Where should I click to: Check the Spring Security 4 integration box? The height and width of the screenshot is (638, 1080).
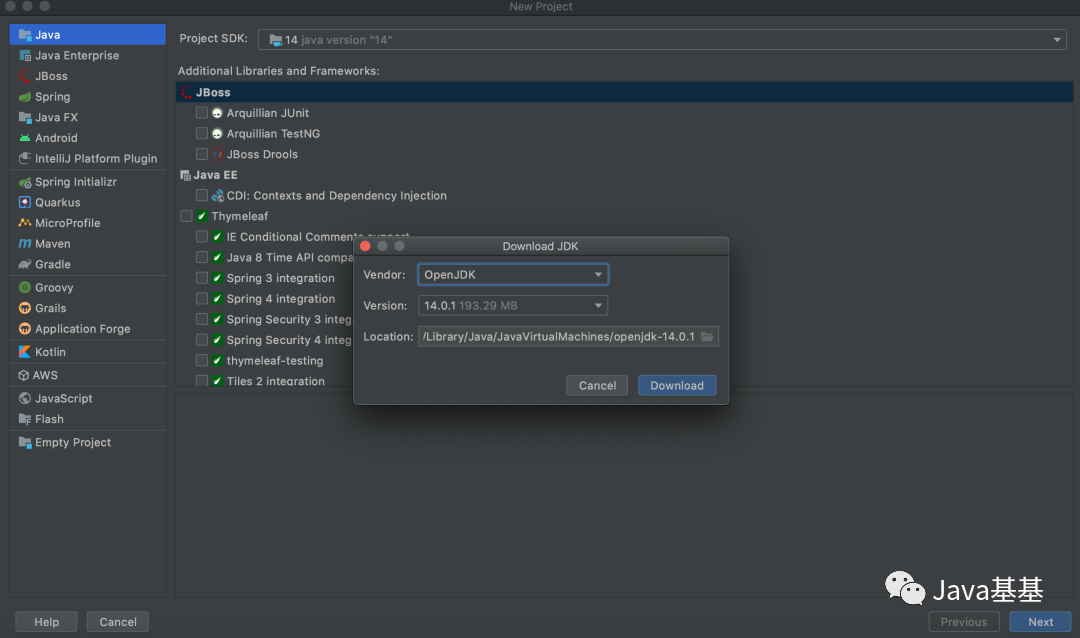pyautogui.click(x=202, y=340)
